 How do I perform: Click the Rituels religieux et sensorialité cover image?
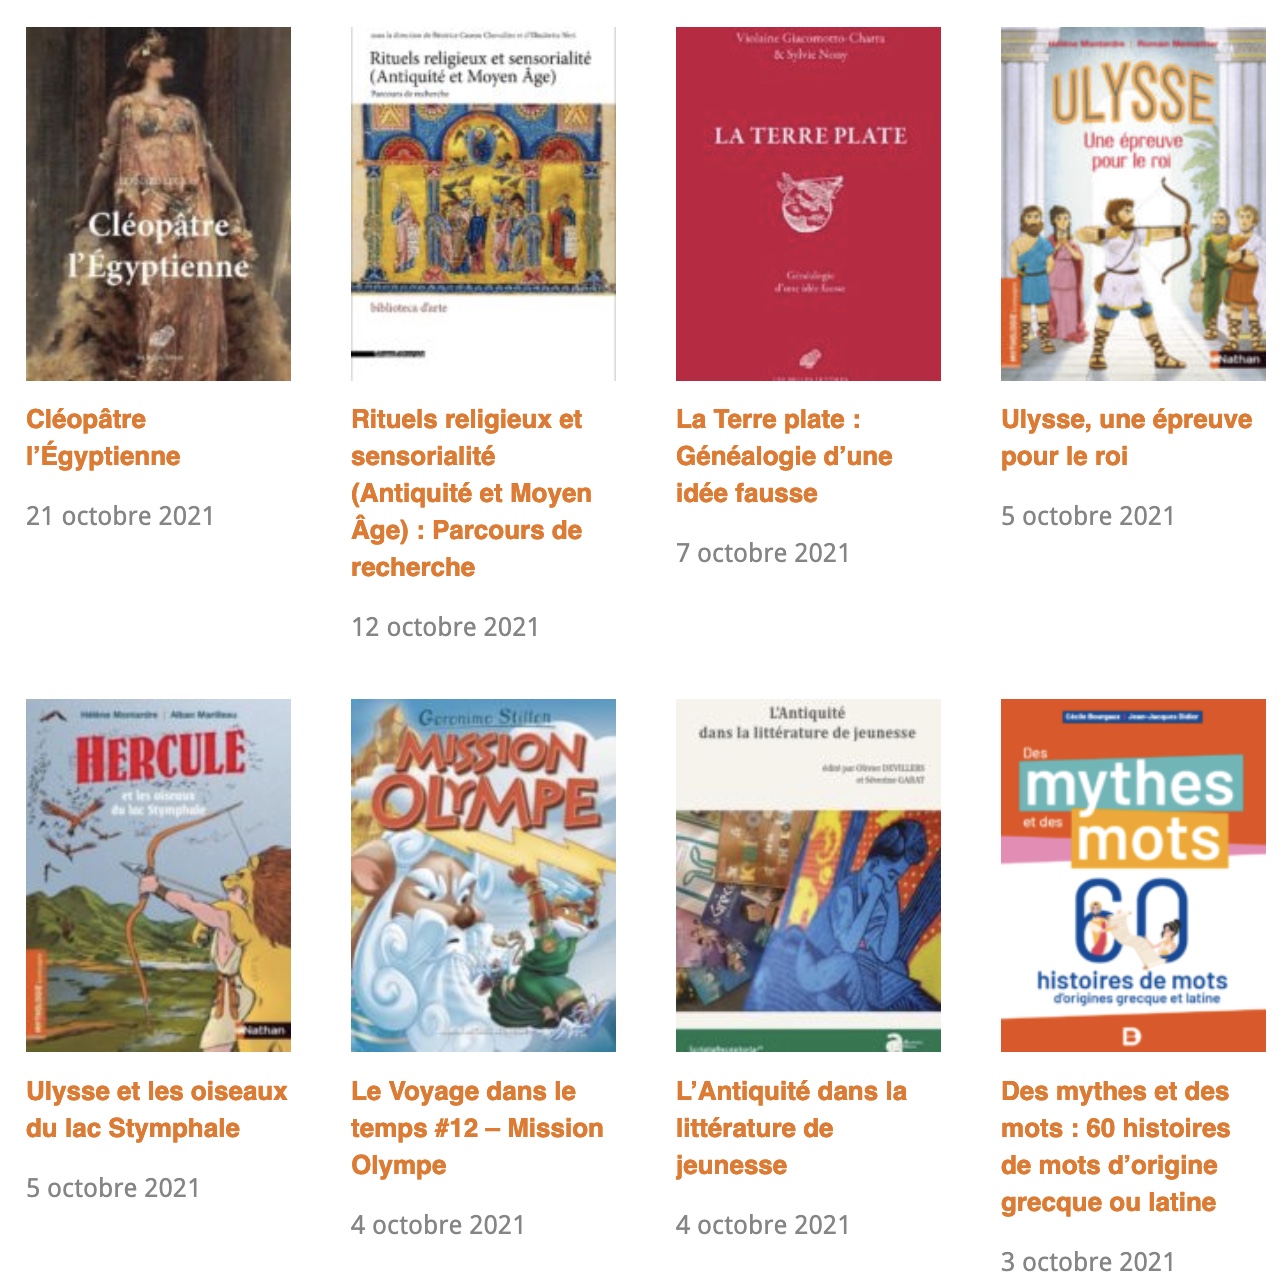tap(483, 204)
